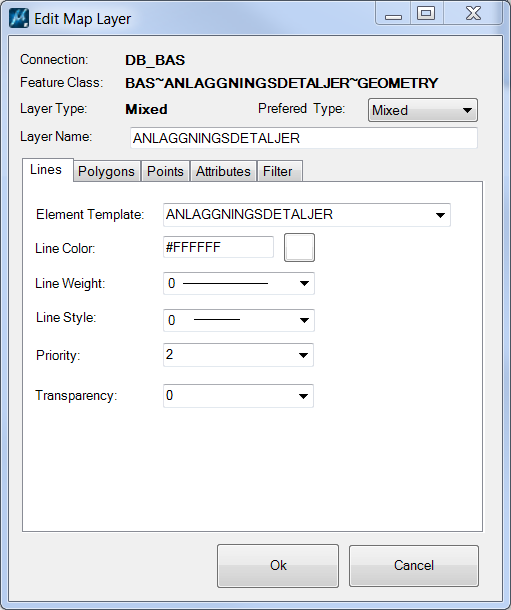The image size is (511, 610).
Task: Open the Prefered Type dropdown
Action: tap(423, 110)
